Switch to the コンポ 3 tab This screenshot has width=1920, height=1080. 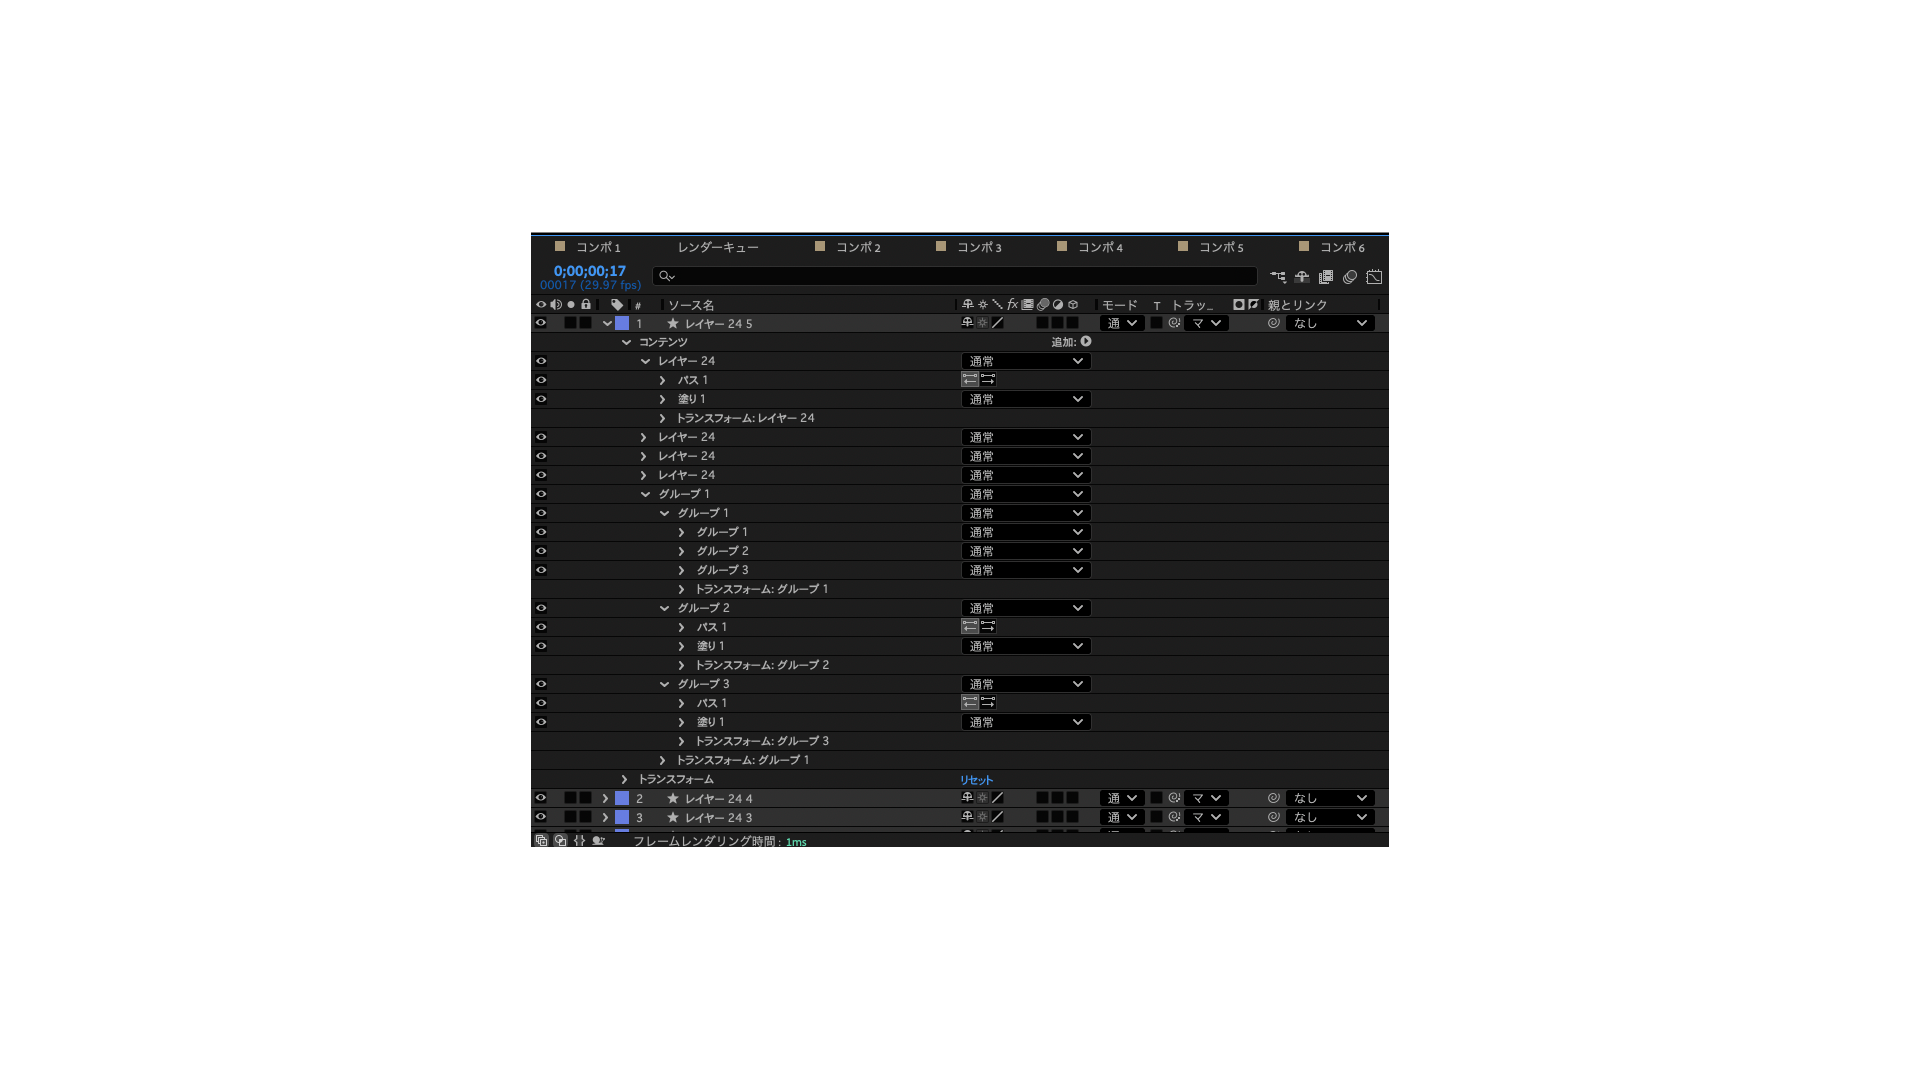(x=978, y=247)
